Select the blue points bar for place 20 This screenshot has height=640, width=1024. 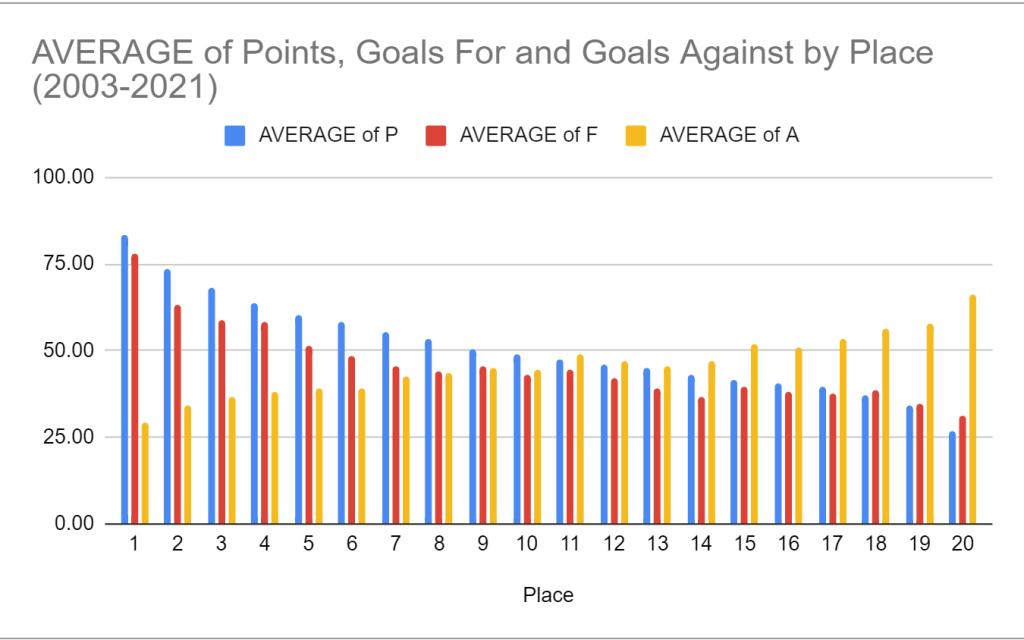pos(951,478)
